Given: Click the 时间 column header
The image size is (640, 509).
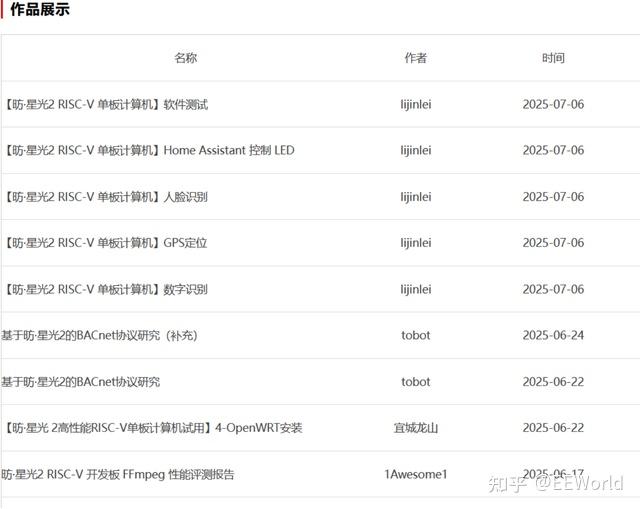Looking at the screenshot, I should [x=553, y=58].
